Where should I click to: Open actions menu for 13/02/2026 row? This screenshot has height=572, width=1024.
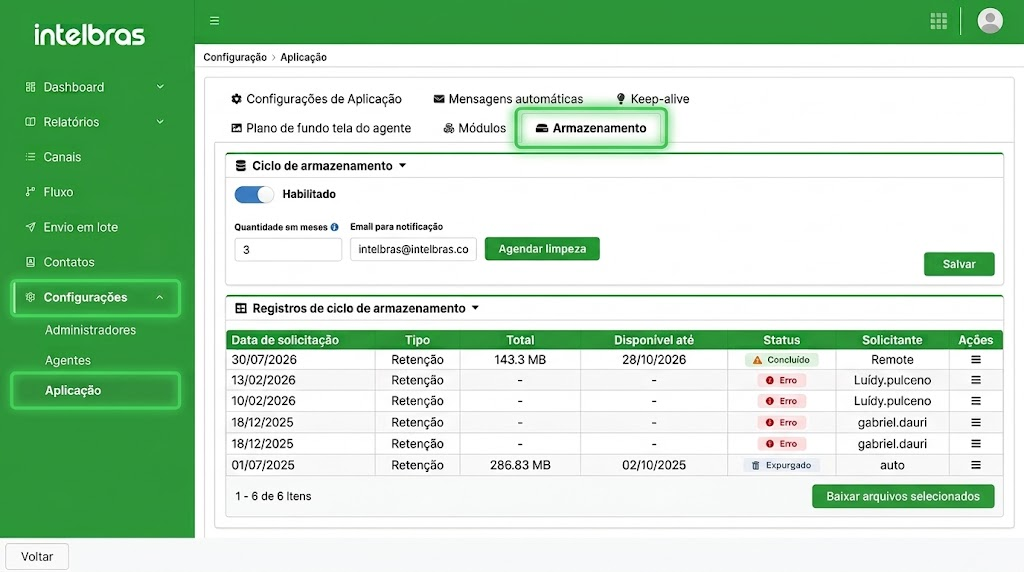click(976, 380)
